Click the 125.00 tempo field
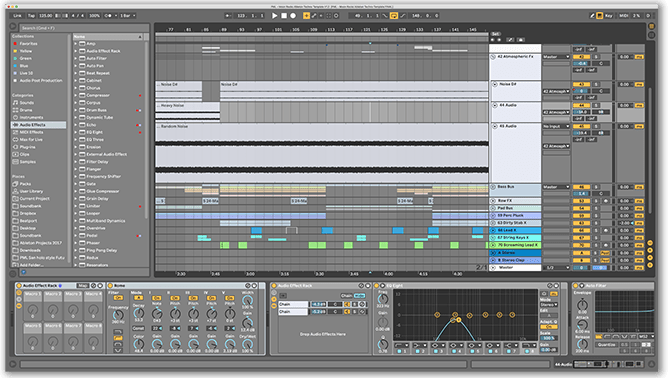 (45, 15)
